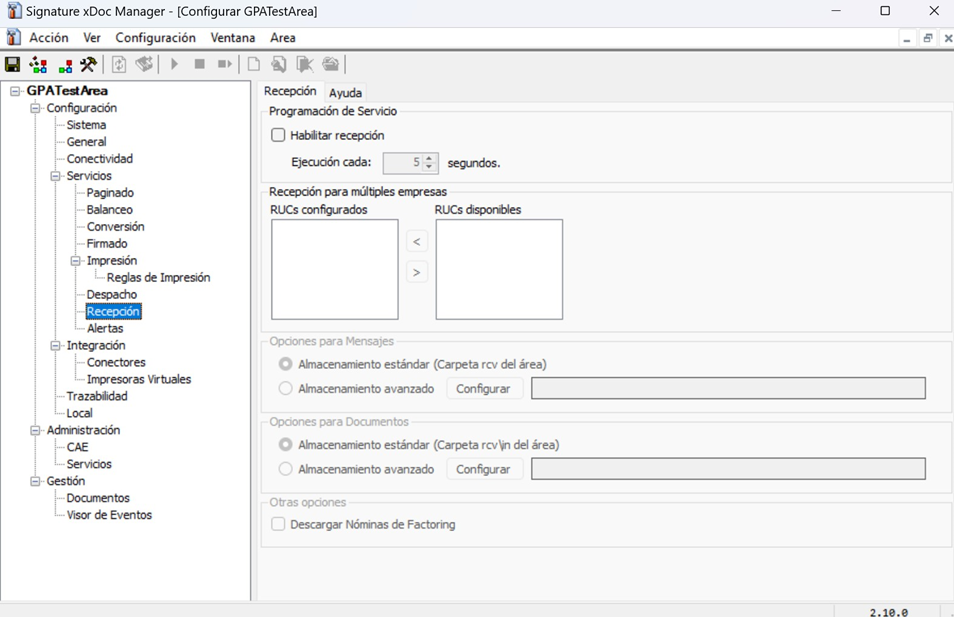Select Visor de Eventos in the tree
The height and width of the screenshot is (617, 954).
coord(110,515)
